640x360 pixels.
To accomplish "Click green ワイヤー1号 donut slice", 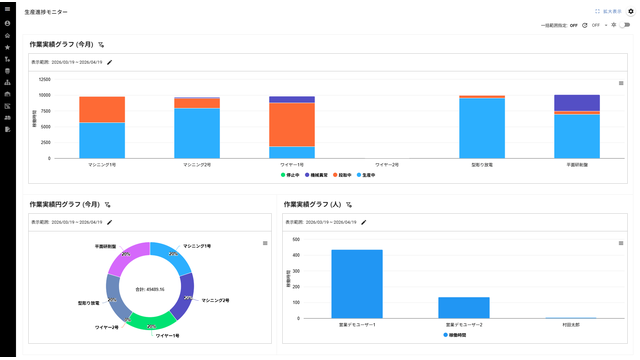I will (x=152, y=322).
